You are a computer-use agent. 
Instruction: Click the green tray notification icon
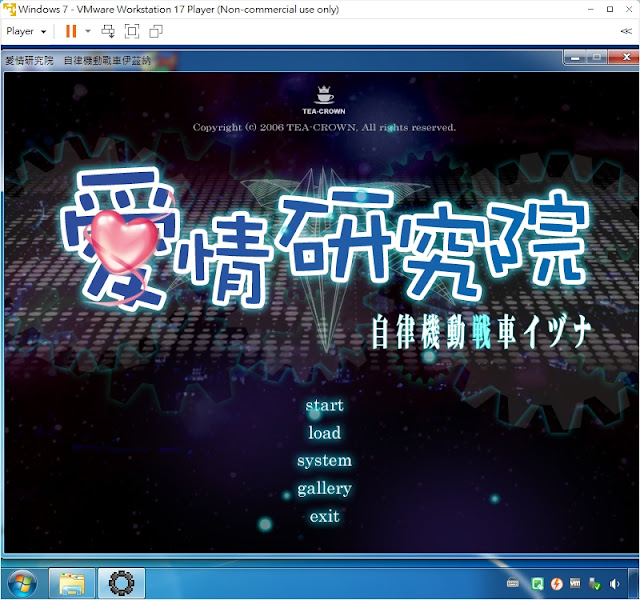click(537, 584)
